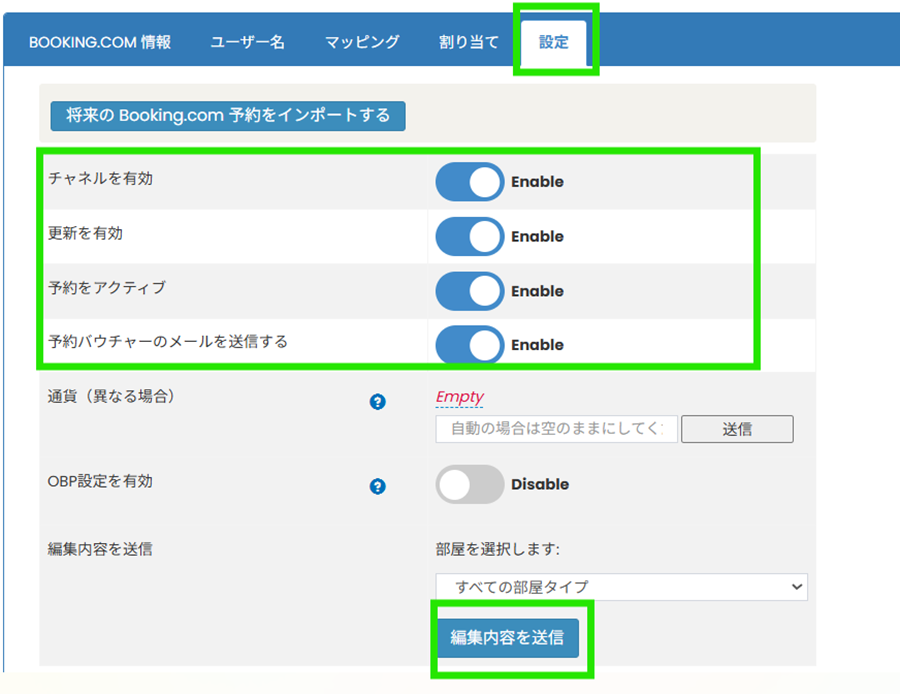Screen dimensions: 900x694
Task: Click the 編集内容を送信 row label text
Action: 100,549
